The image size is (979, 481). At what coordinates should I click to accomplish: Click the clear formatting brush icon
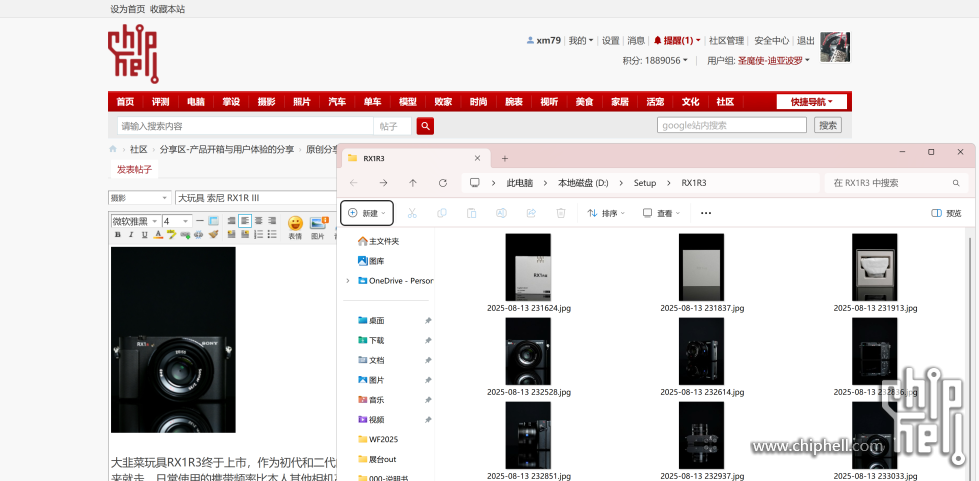213,234
